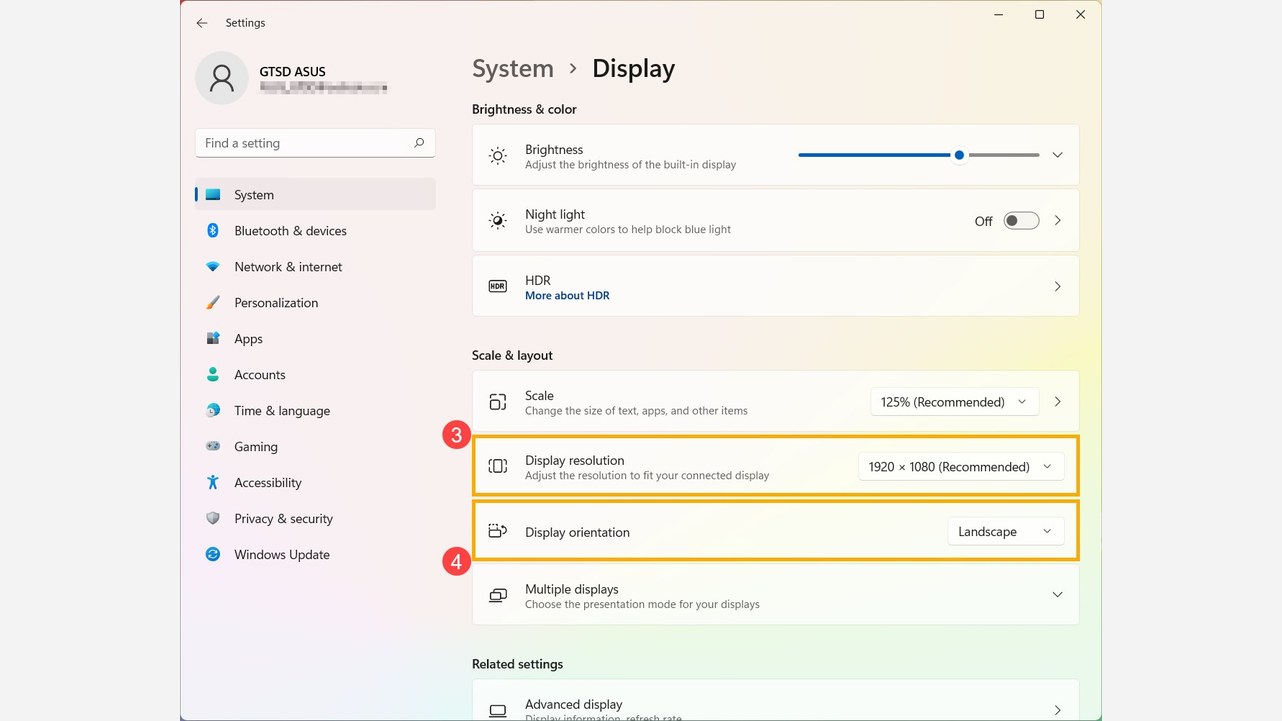Click the Network & internet Wi-Fi icon

tap(213, 267)
